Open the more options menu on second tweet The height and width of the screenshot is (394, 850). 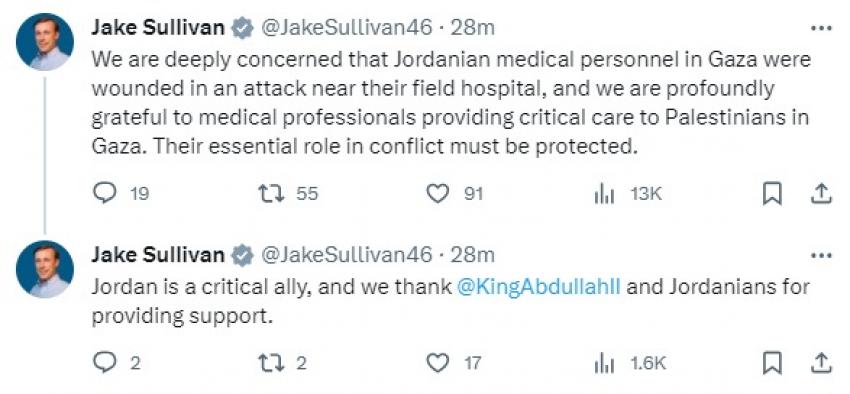point(821,255)
